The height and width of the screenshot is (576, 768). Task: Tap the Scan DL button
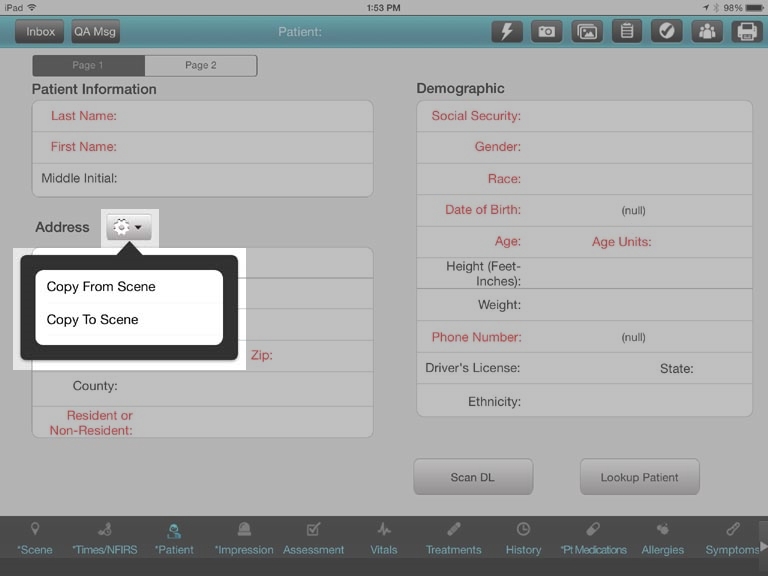(473, 477)
